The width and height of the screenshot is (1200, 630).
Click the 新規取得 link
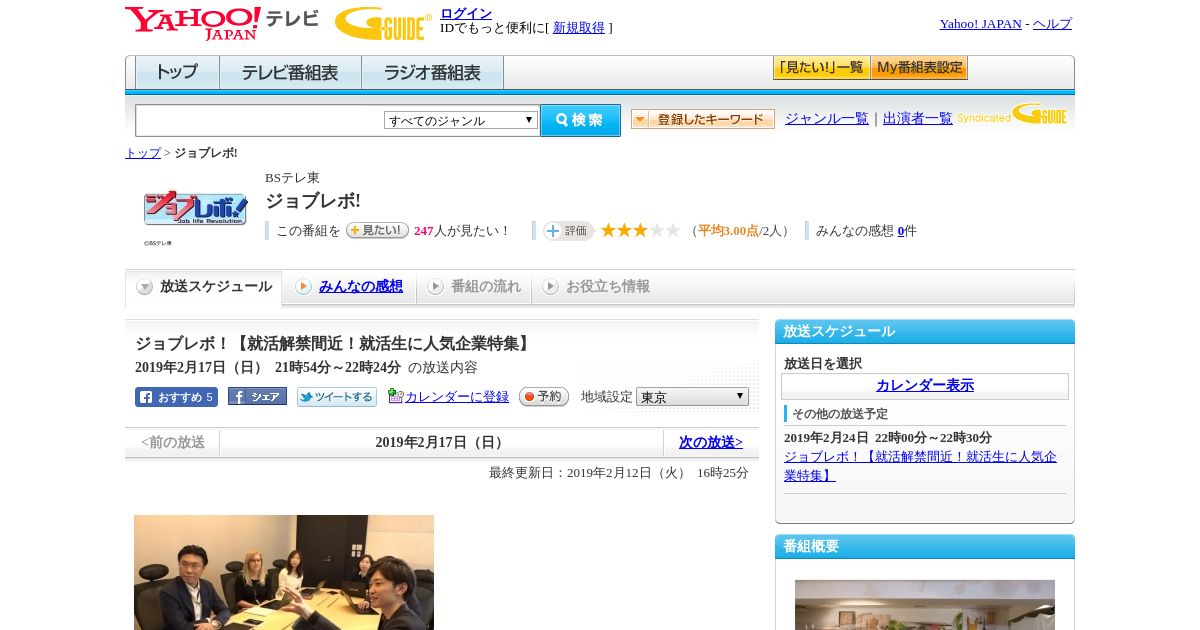(x=579, y=28)
